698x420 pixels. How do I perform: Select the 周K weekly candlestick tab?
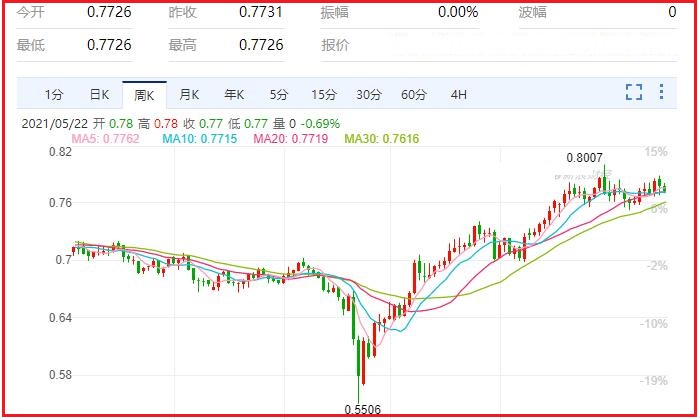point(144,95)
